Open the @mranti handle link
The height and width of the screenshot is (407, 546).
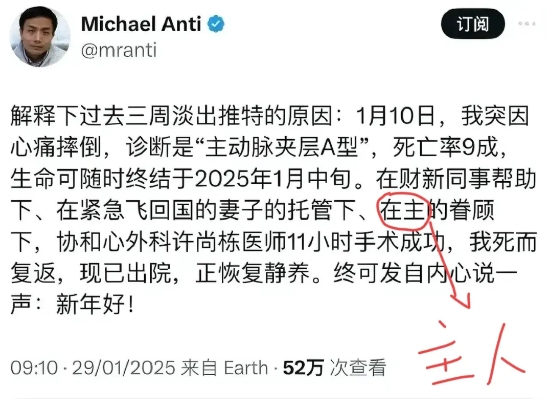point(119,50)
